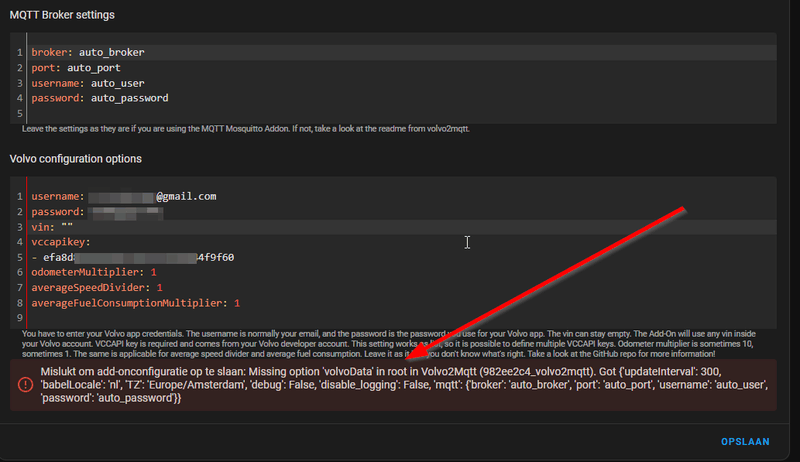Click the 'averageFuelConsumptionMultiplier: 1' line

point(136,303)
